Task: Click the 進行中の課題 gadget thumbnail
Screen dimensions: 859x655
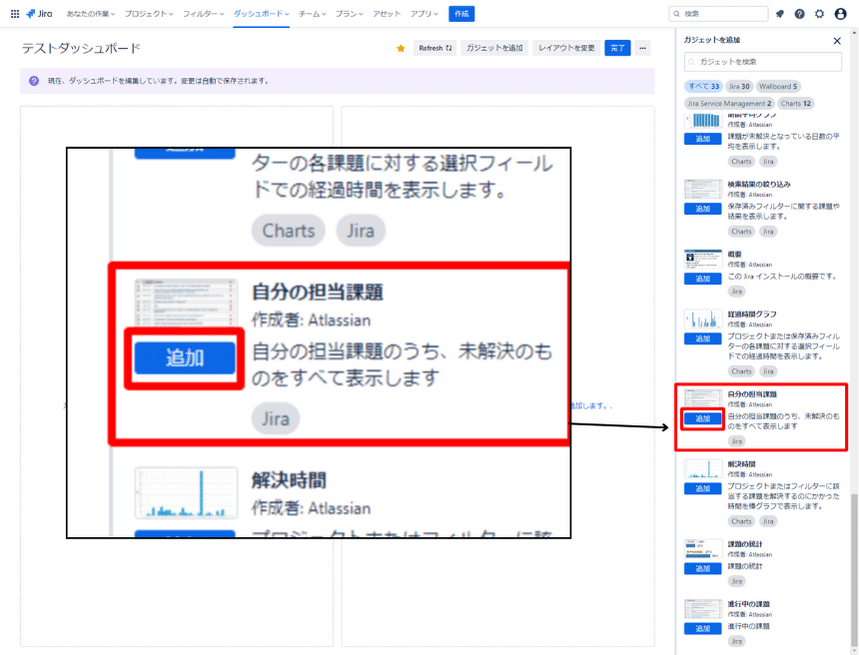Action: coord(703,609)
